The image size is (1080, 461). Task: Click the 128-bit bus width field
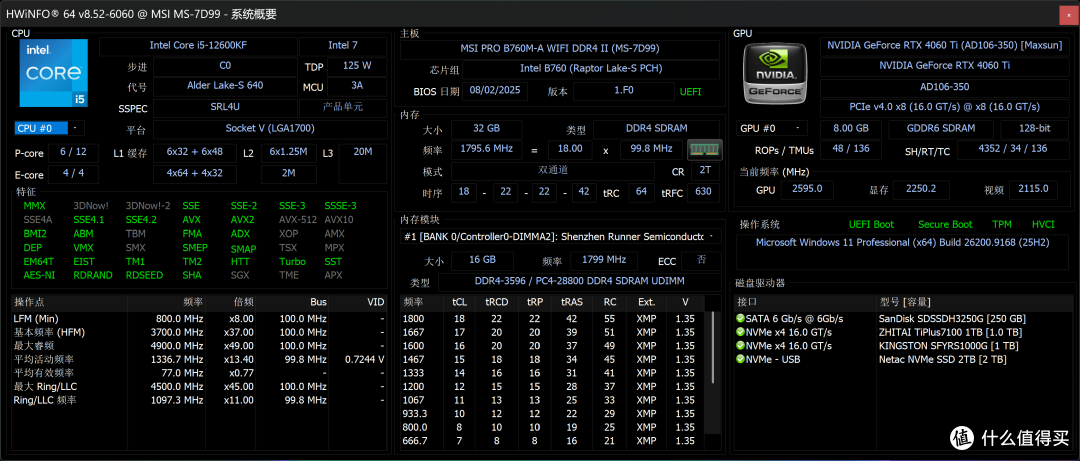pos(1035,129)
